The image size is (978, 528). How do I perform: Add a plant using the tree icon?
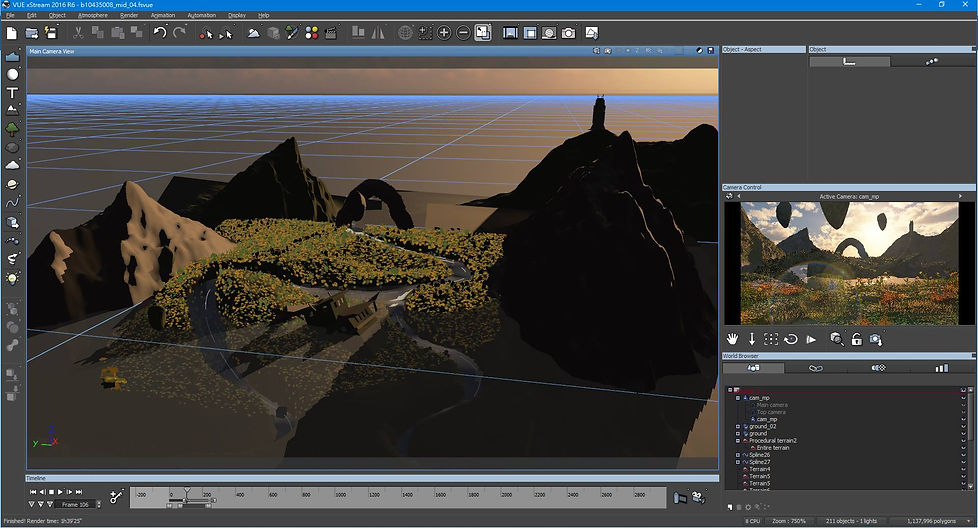(x=12, y=129)
